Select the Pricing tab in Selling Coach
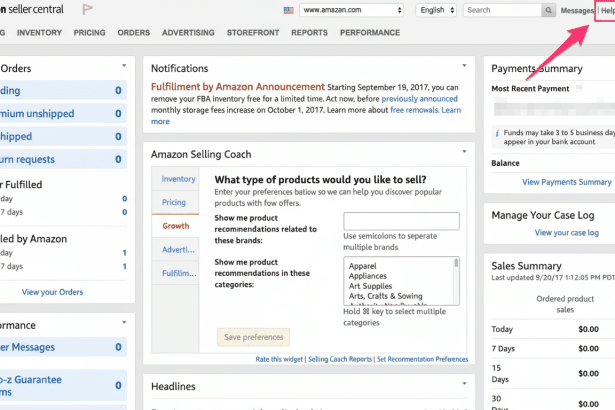This screenshot has width=615, height=410. 176,202
